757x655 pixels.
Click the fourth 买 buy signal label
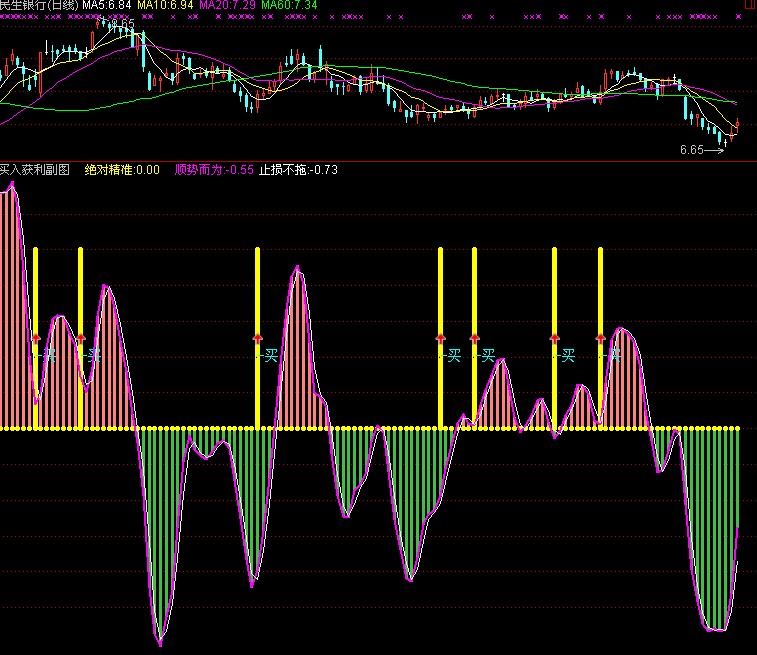click(453, 355)
